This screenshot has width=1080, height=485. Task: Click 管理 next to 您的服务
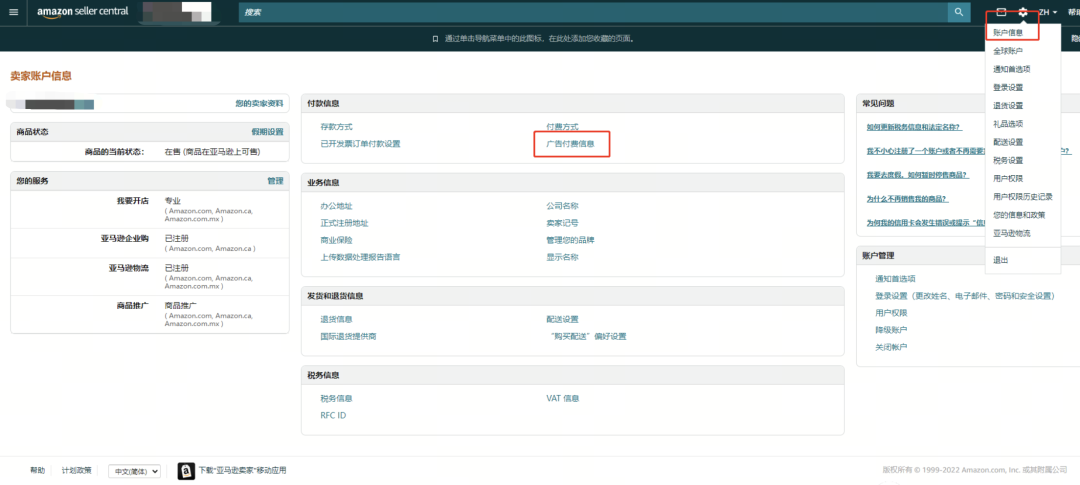pos(276,180)
